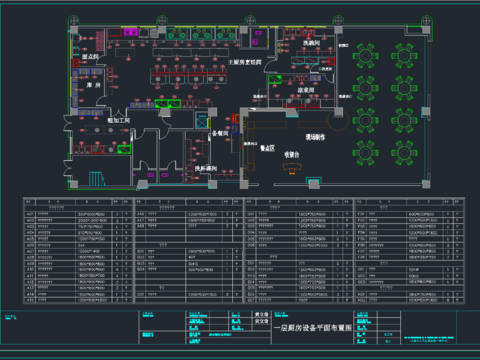Click the top-right green round dining table
This screenshot has width=480, height=360.
(x=404, y=55)
